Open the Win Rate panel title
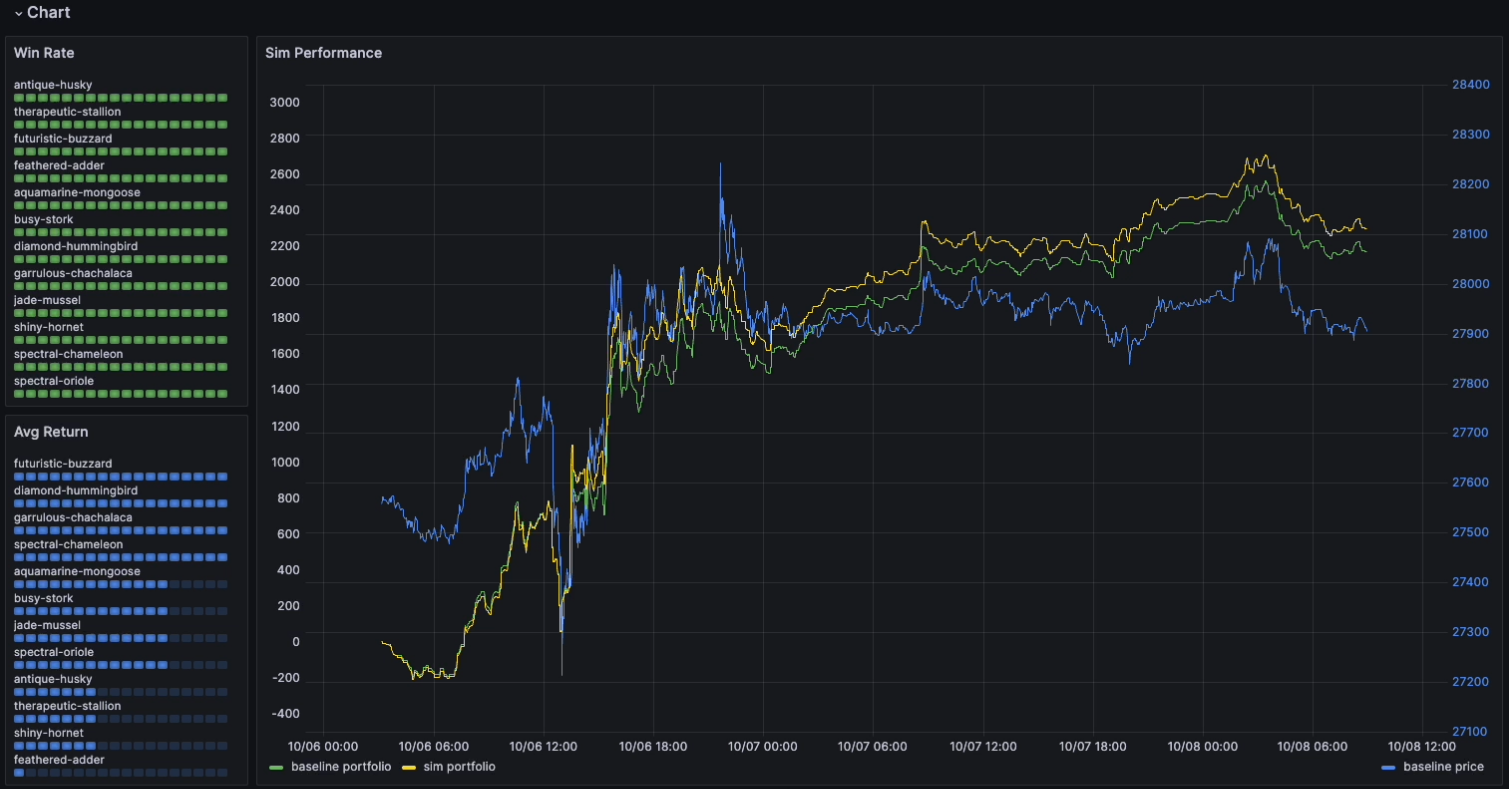Image resolution: width=1509 pixels, height=789 pixels. tap(44, 53)
